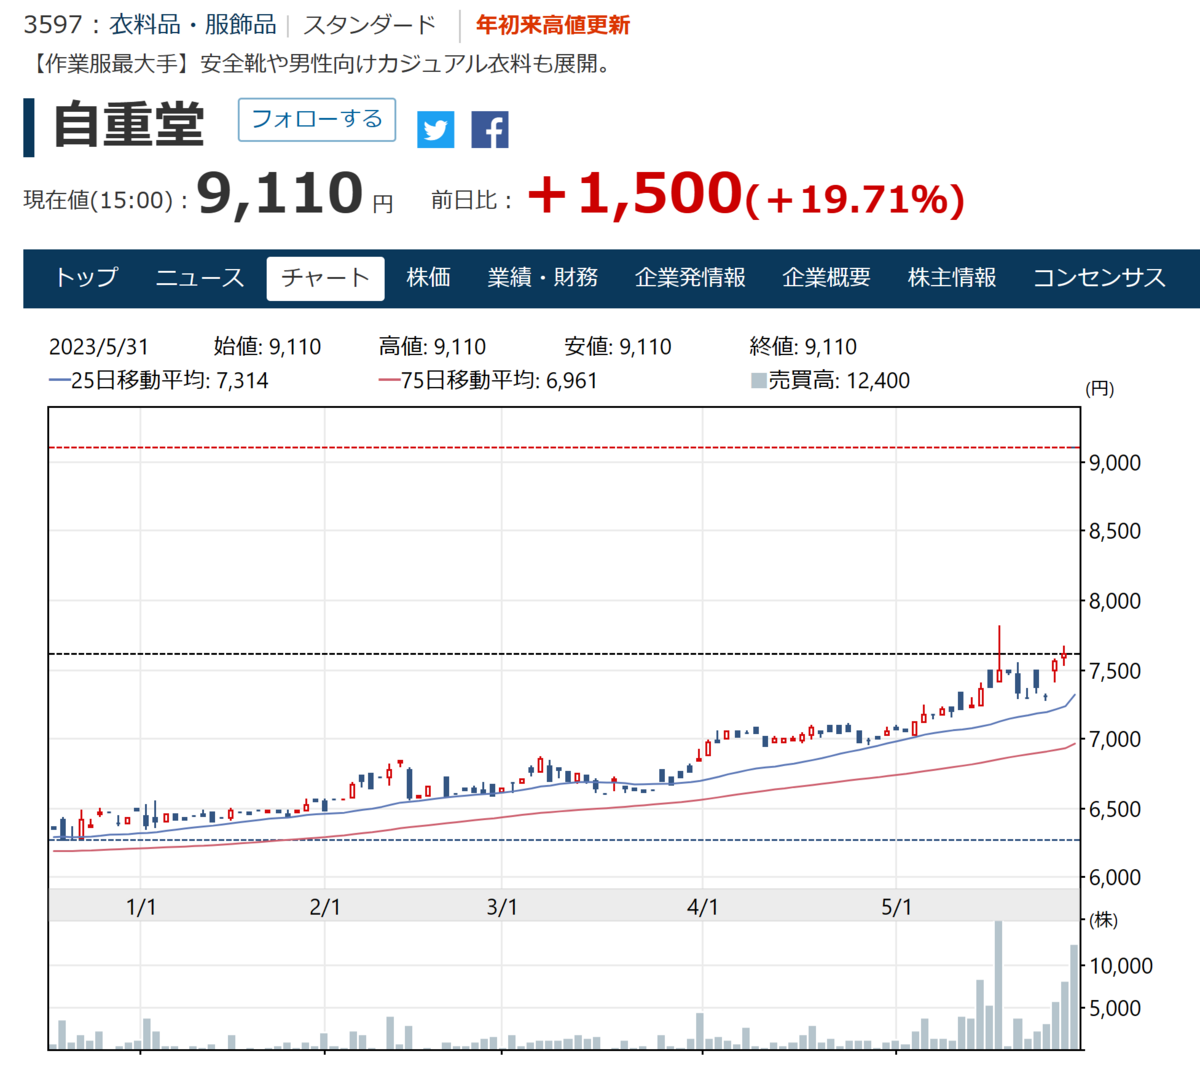Open the 株価 tab
Image resolution: width=1200 pixels, height=1067 pixels.
(x=429, y=278)
